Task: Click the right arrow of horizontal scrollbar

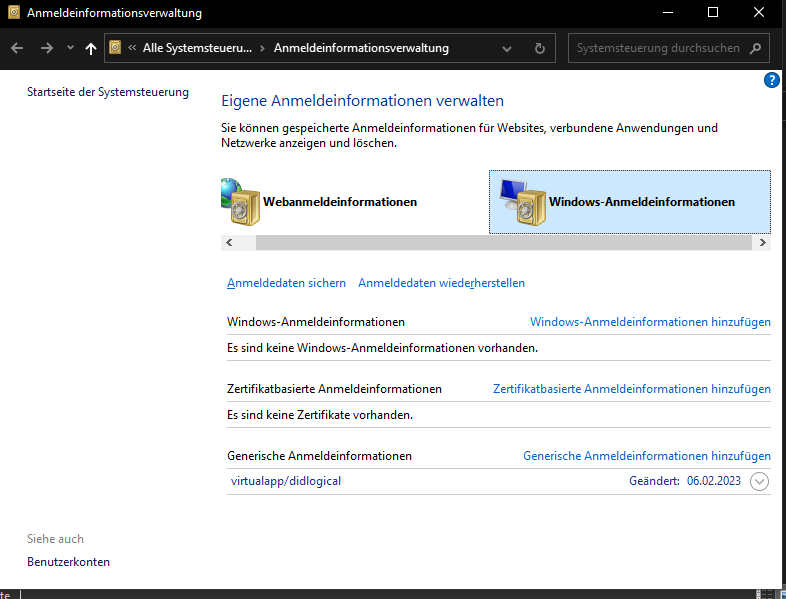Action: click(762, 243)
